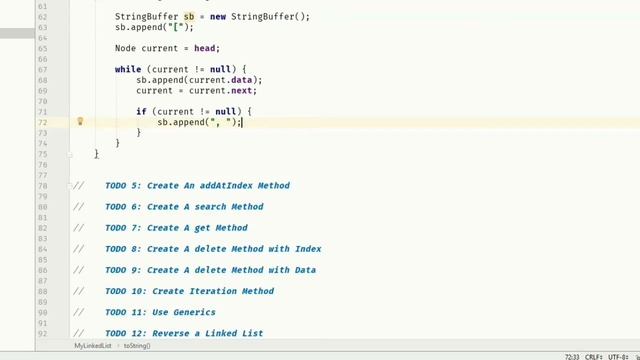Viewport: 640px width, 360px height.
Task: Select toString() in the breadcrumb bar
Action: [x=137, y=346]
